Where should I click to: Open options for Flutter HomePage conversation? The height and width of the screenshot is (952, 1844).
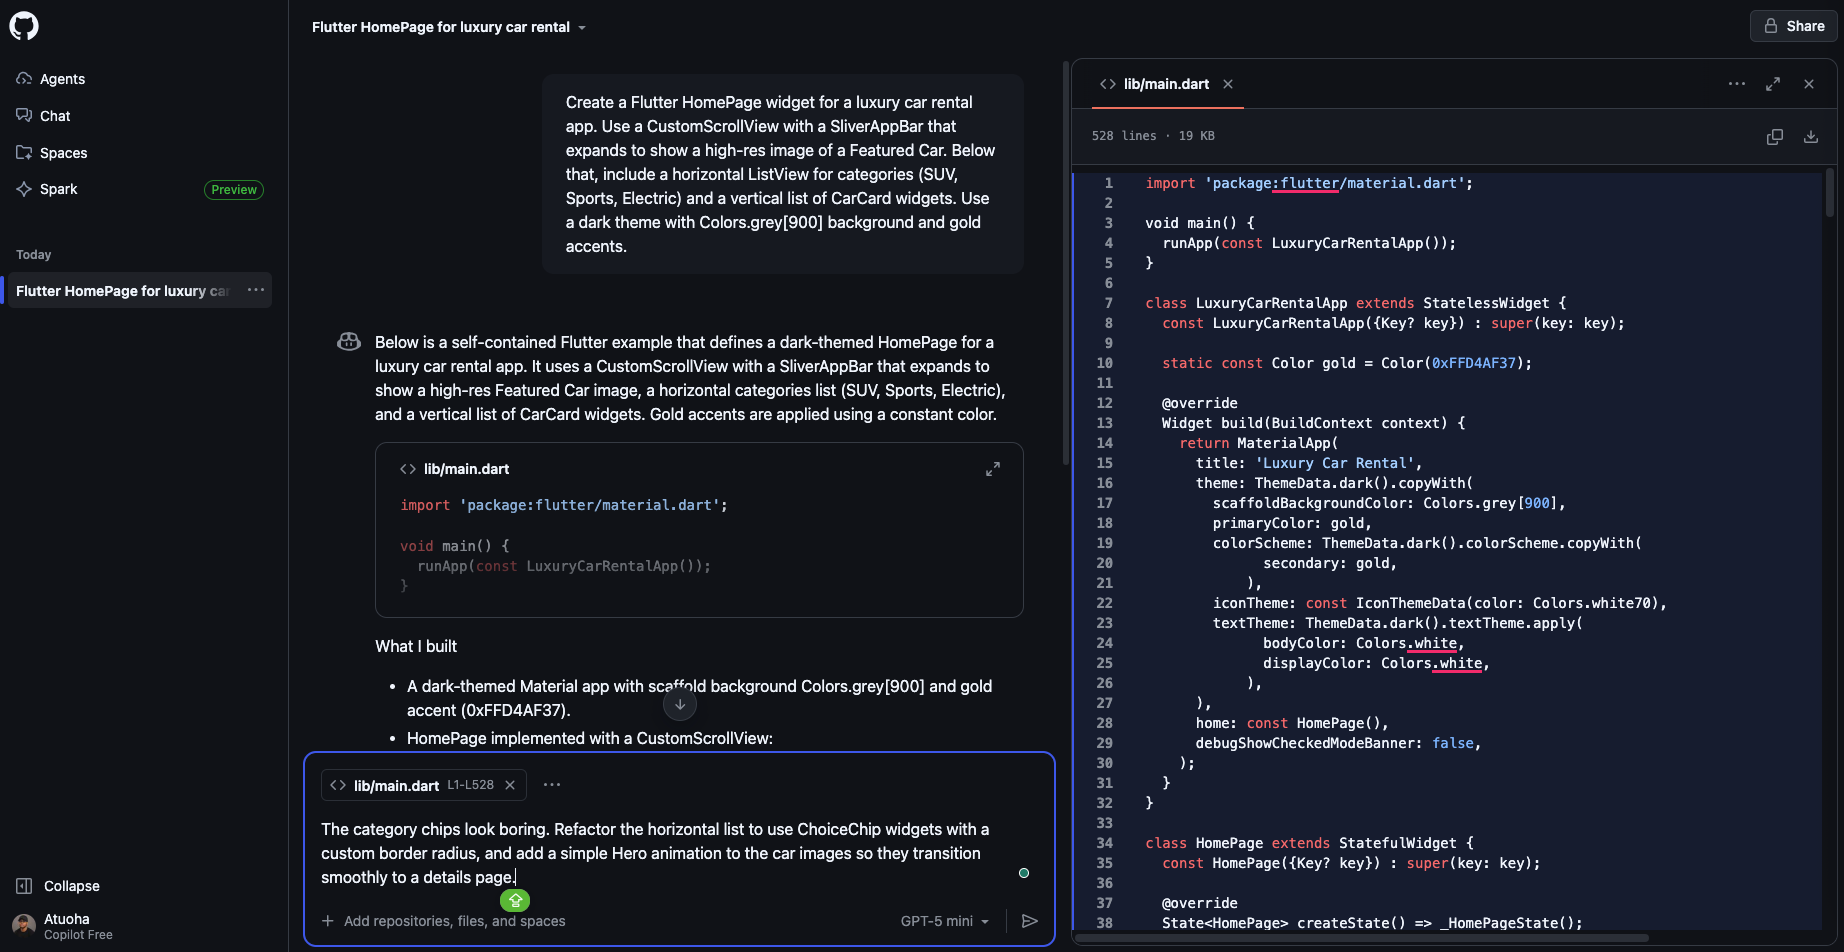pos(256,291)
